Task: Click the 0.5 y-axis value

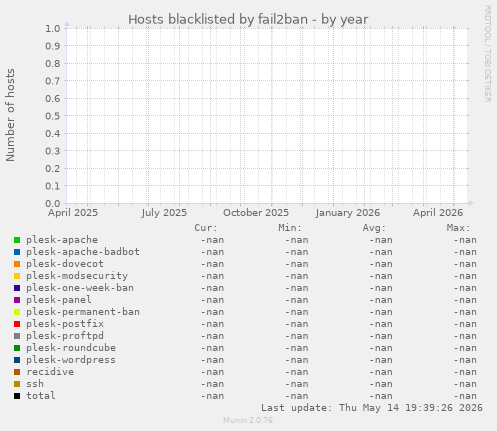Action: point(53,116)
